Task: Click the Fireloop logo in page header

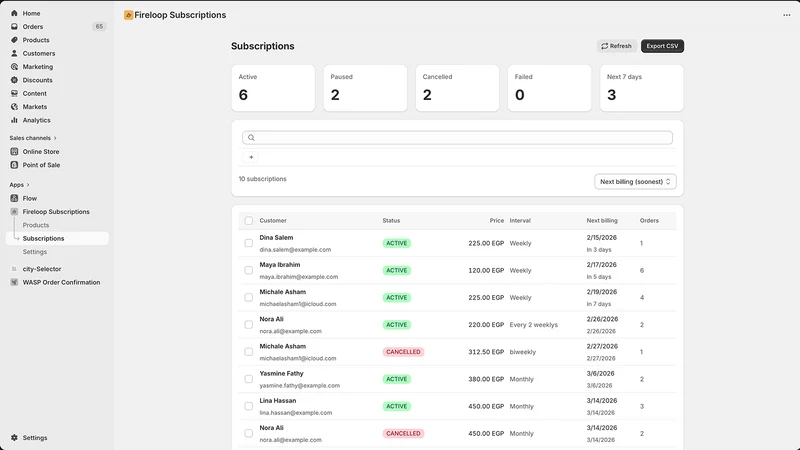Action: click(x=129, y=15)
